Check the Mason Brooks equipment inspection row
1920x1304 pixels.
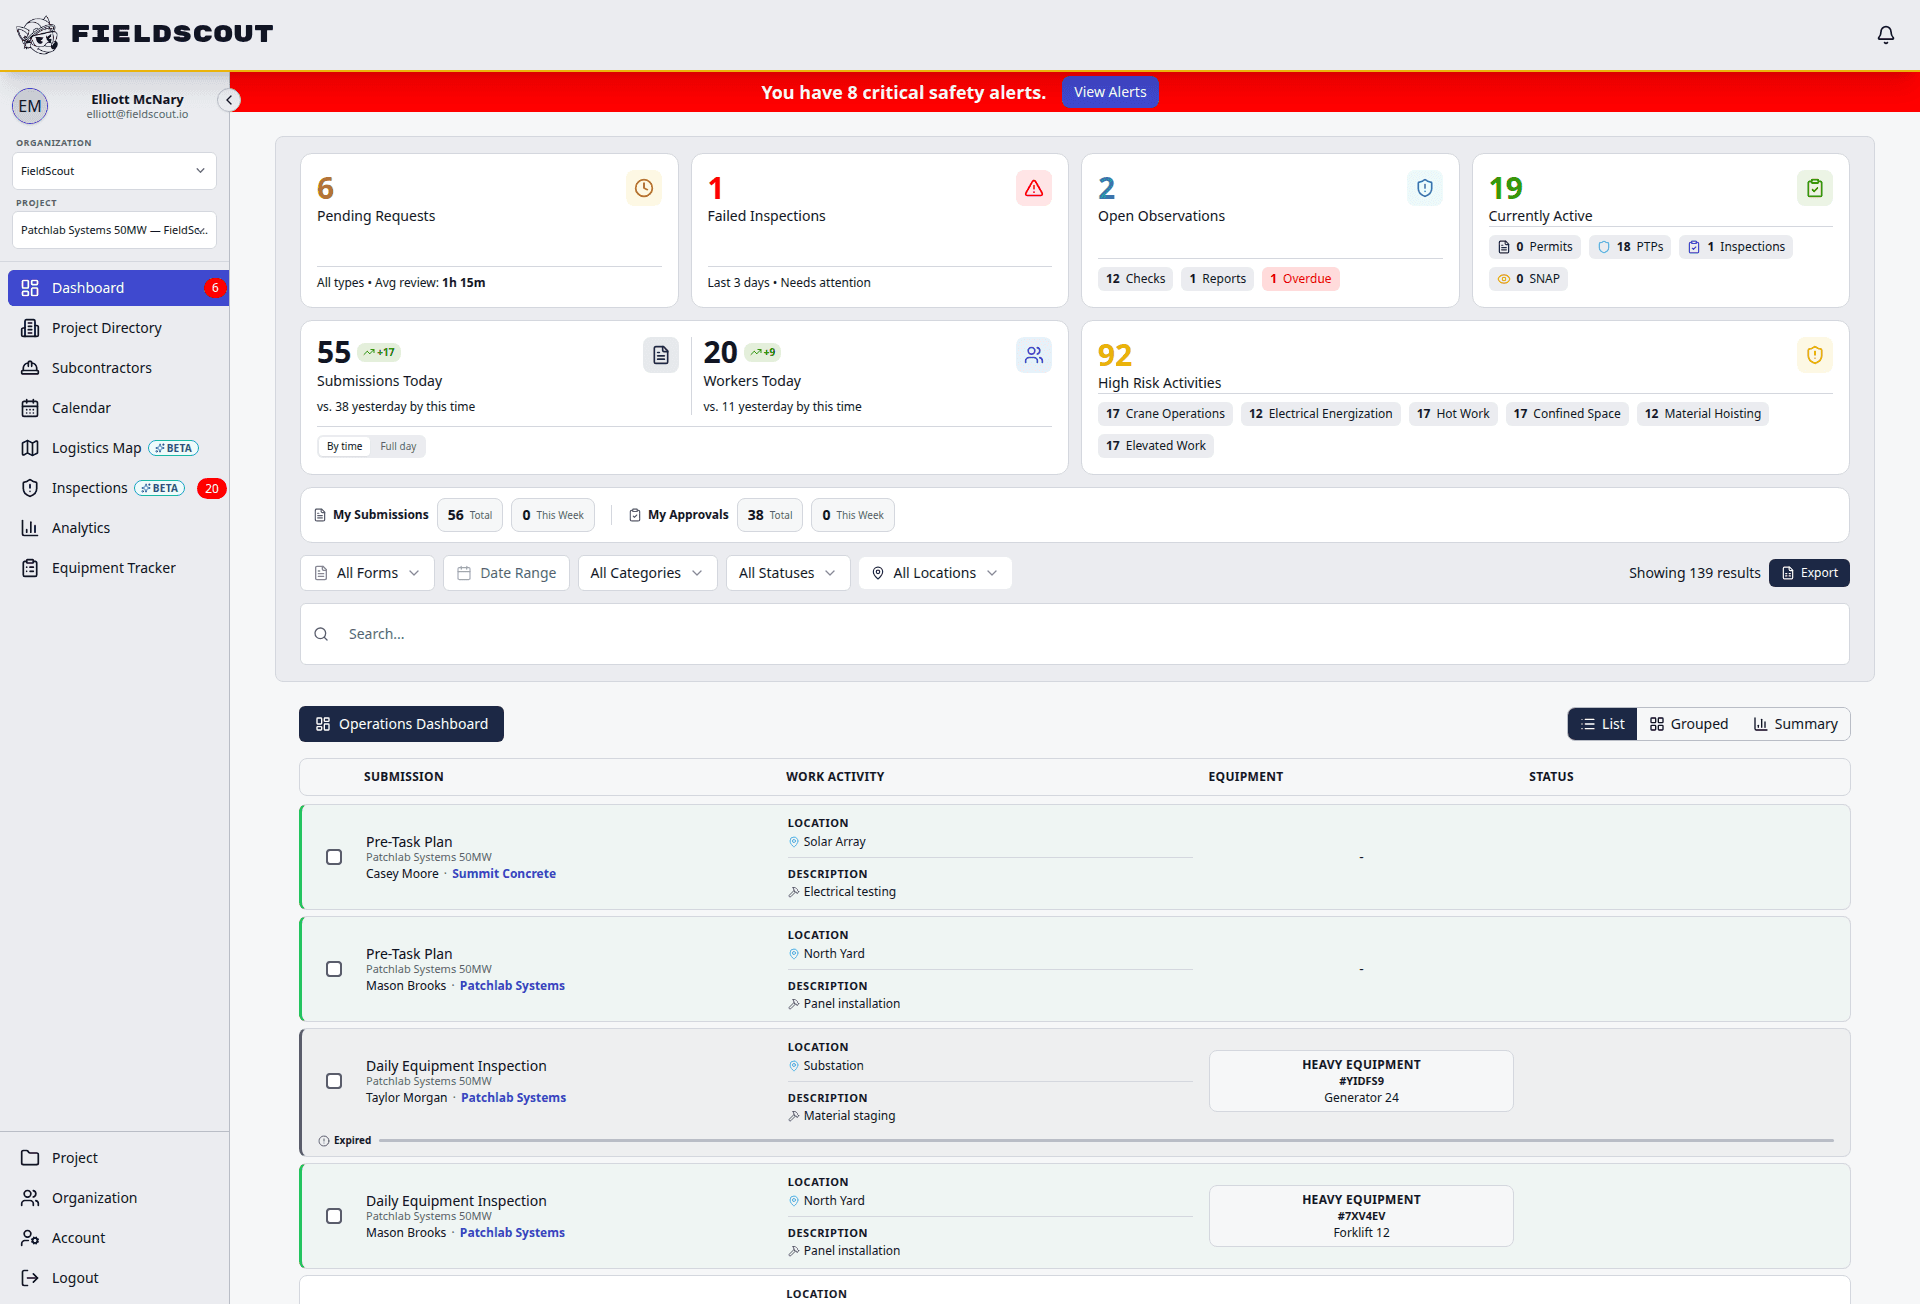(334, 1216)
